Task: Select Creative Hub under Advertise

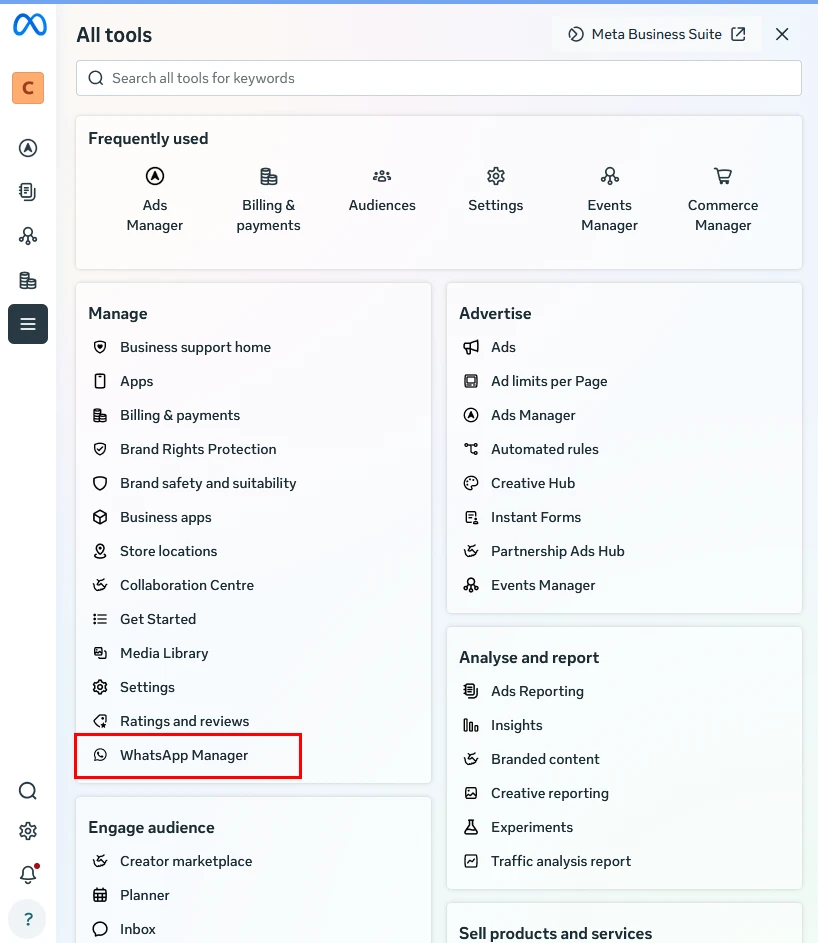Action: point(532,484)
